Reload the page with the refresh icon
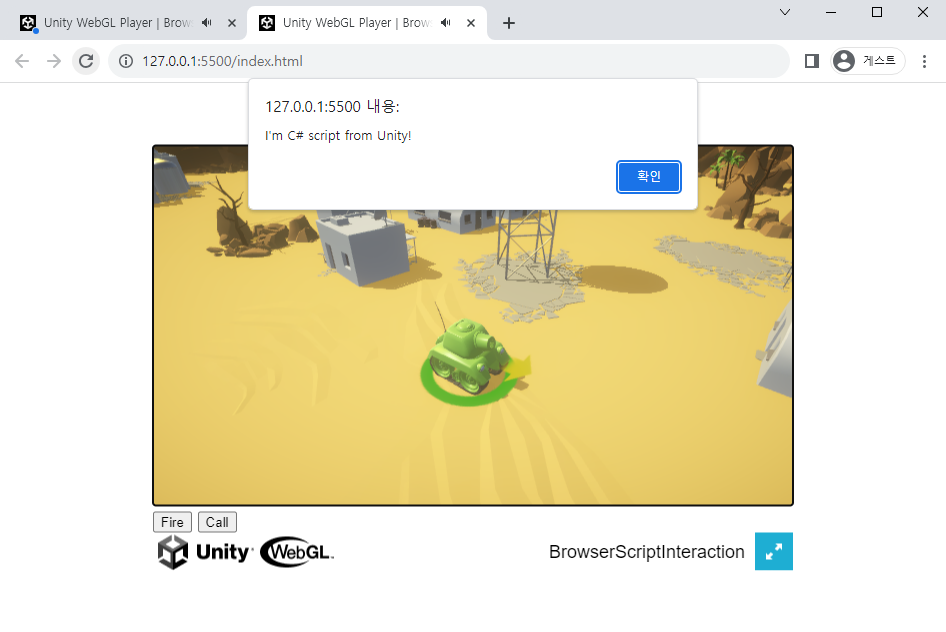Viewport: 946px width, 632px height. (86, 61)
